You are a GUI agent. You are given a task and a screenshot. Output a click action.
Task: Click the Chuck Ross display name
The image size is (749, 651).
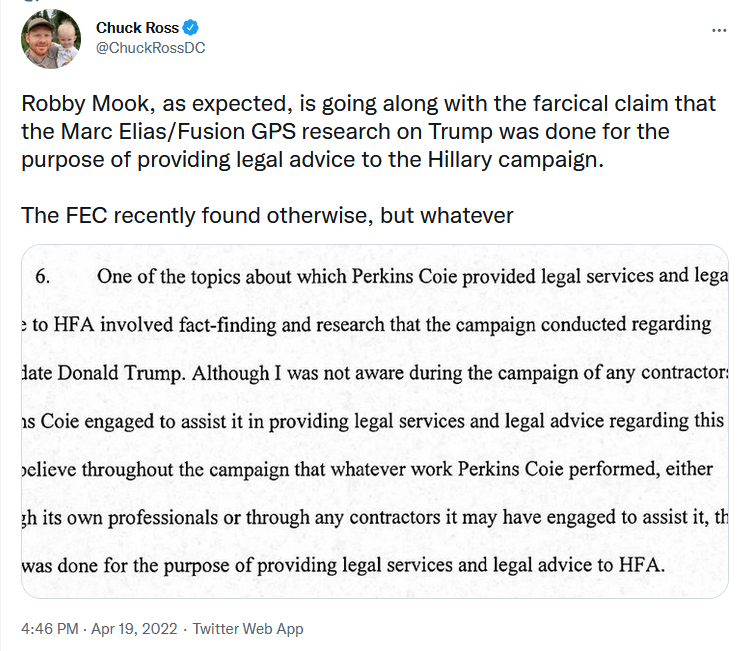tap(137, 27)
